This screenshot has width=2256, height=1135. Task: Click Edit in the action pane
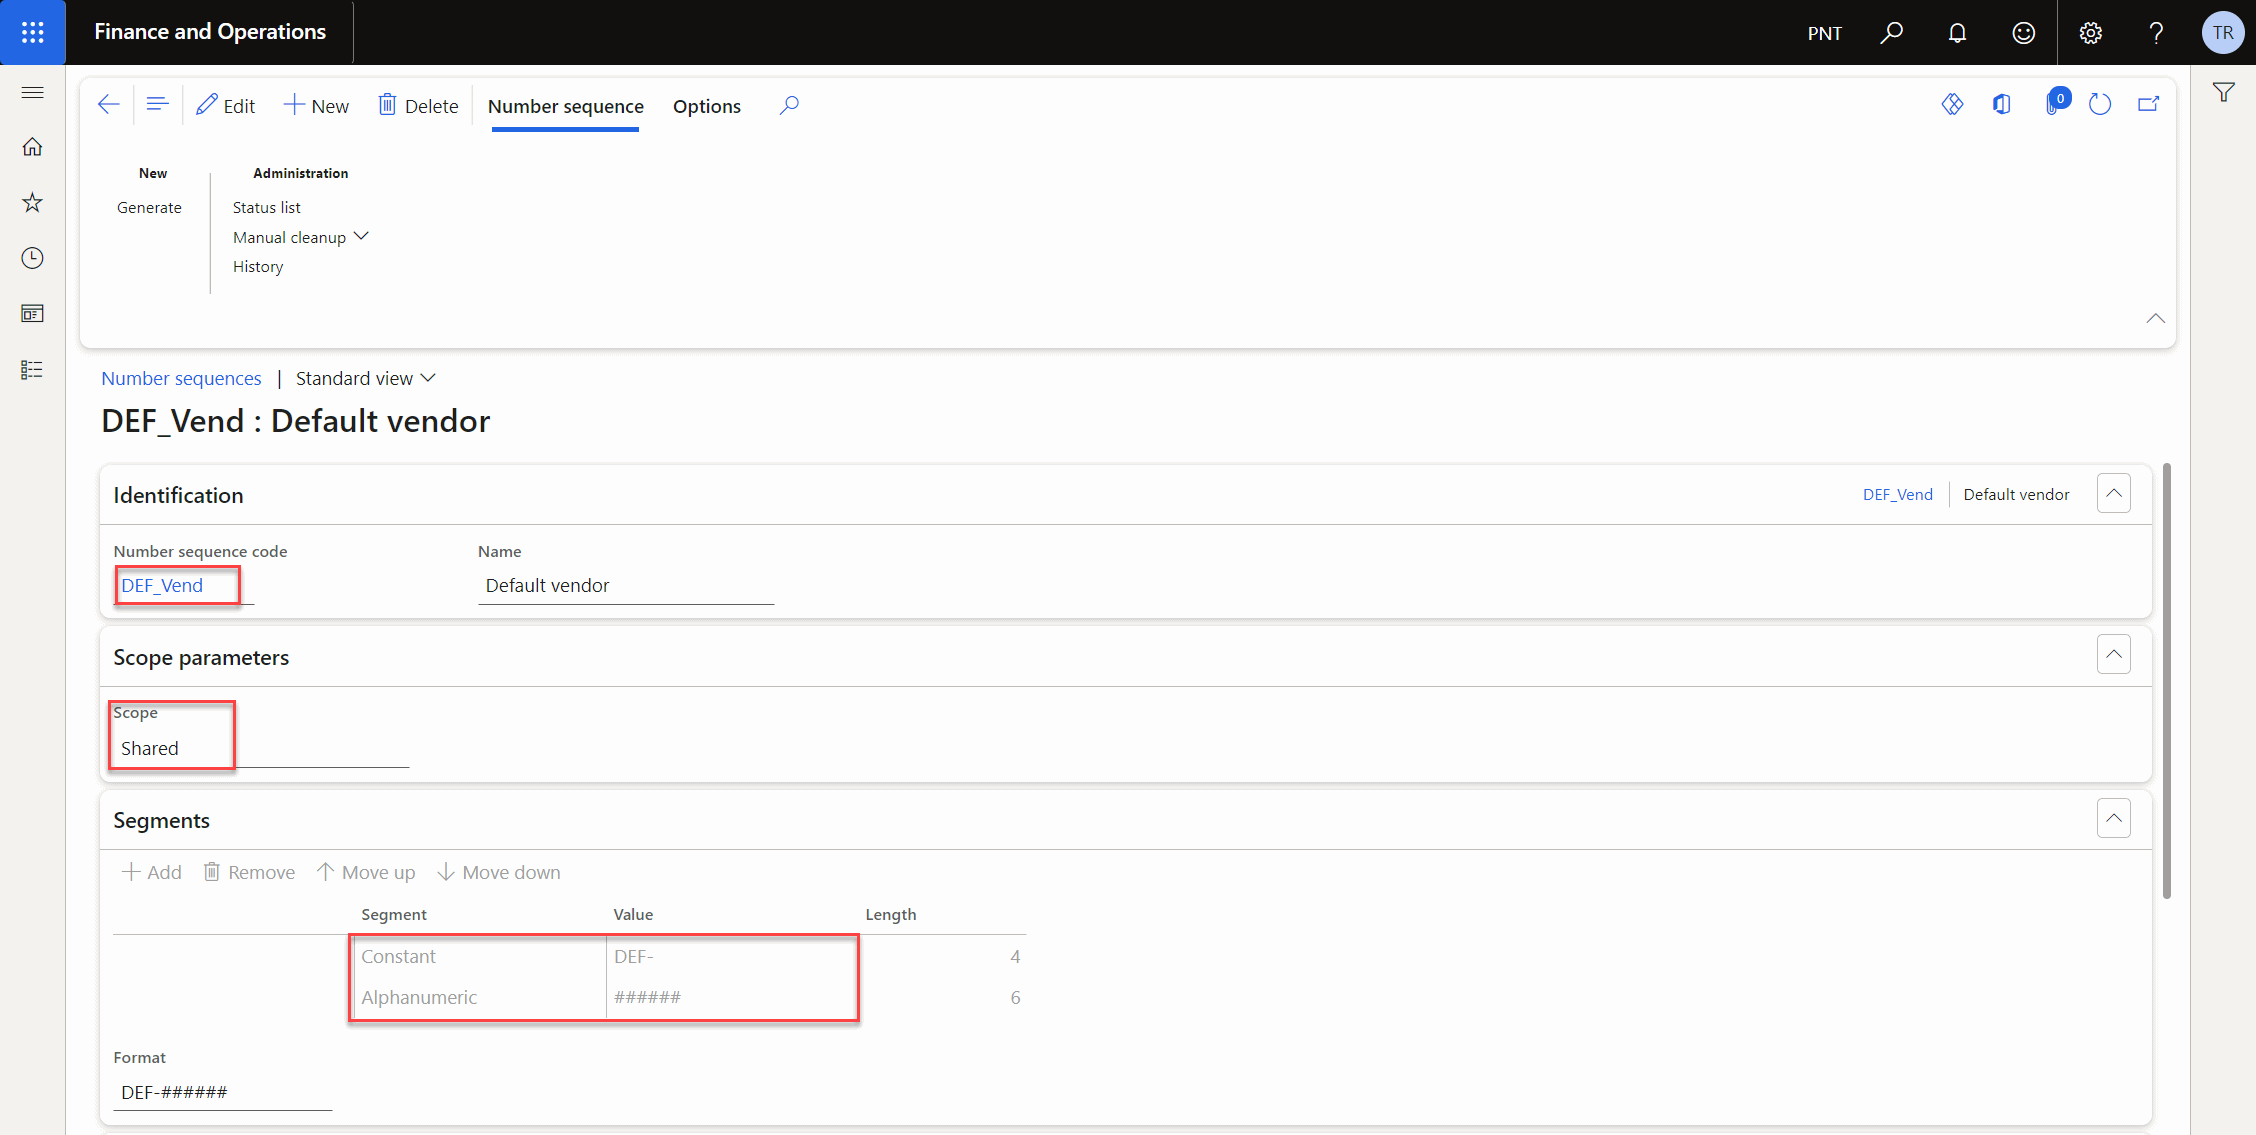pos(226,105)
